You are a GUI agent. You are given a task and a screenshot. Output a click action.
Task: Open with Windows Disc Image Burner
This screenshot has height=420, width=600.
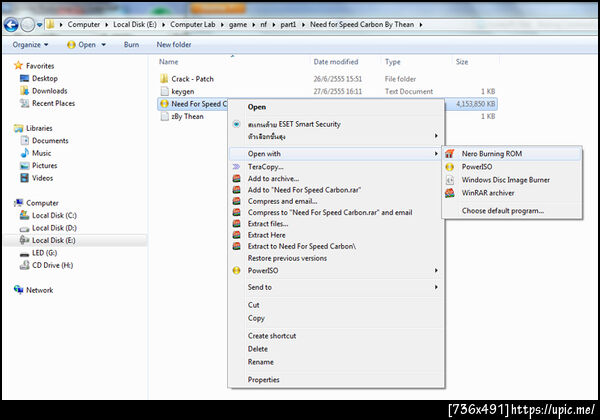(x=505, y=180)
